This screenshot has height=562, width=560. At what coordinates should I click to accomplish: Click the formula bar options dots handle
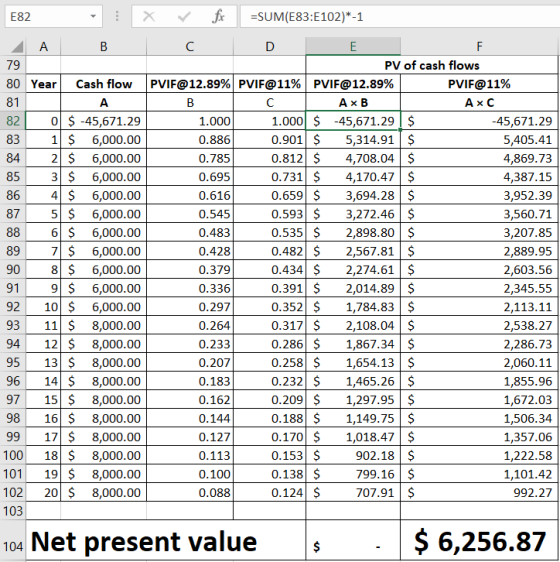[117, 16]
